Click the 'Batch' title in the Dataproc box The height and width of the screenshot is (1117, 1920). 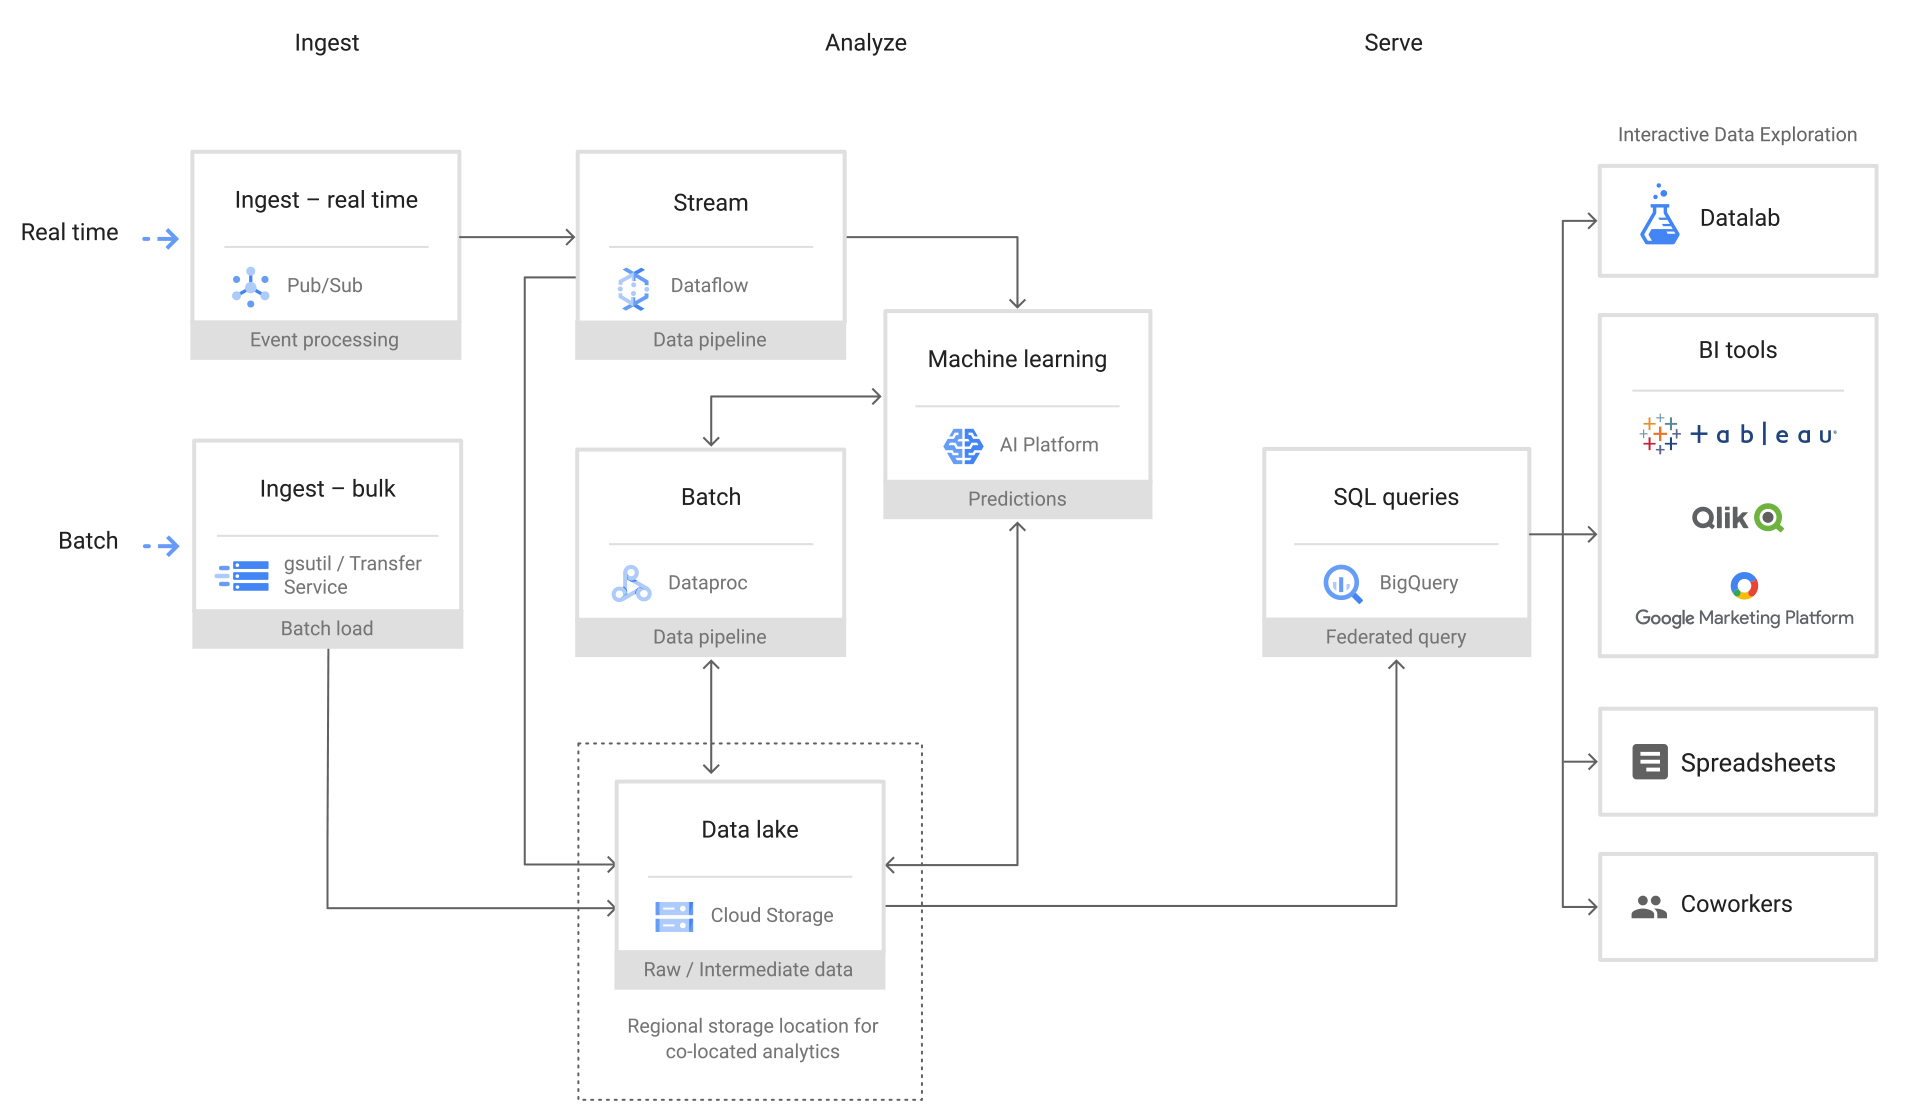pyautogui.click(x=711, y=497)
